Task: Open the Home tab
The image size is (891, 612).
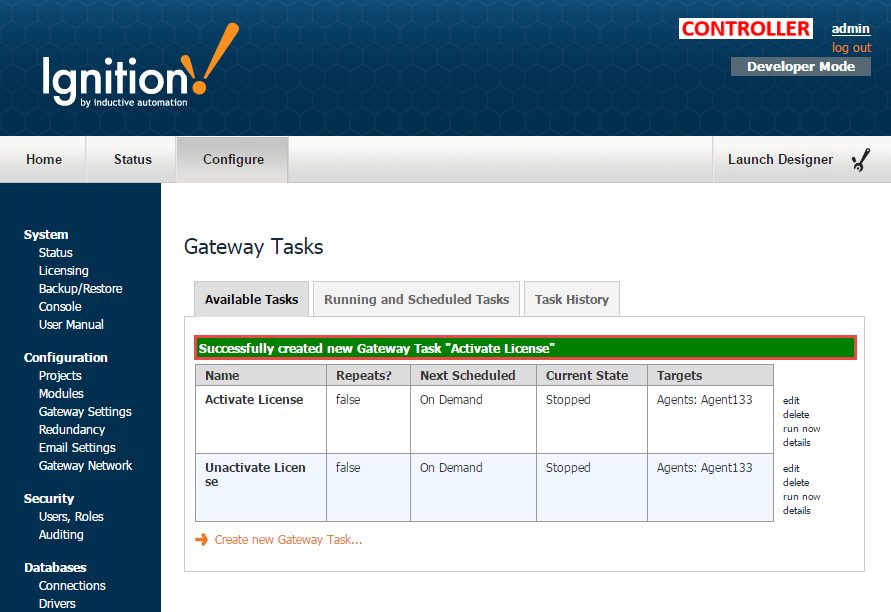Action: pos(44,160)
